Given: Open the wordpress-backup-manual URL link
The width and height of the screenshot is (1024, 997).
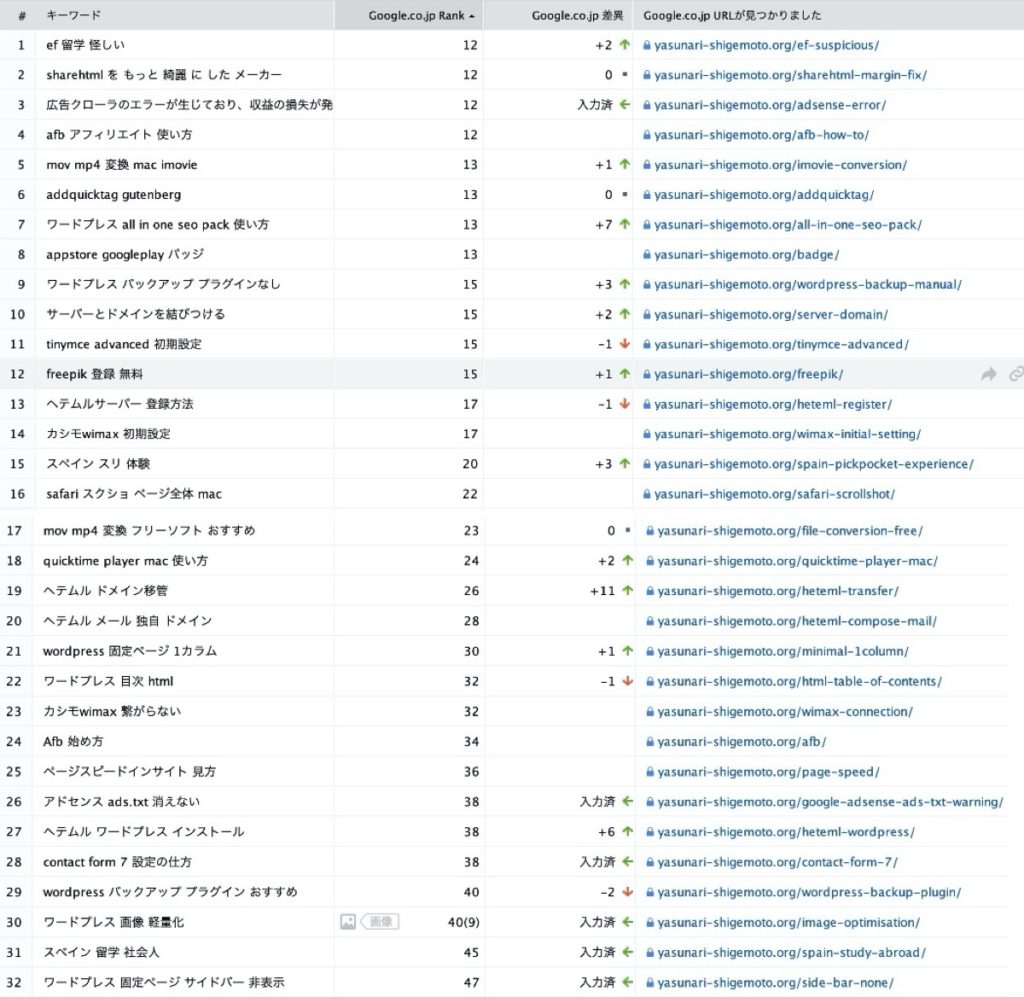Looking at the screenshot, I should pyautogui.click(x=808, y=285).
